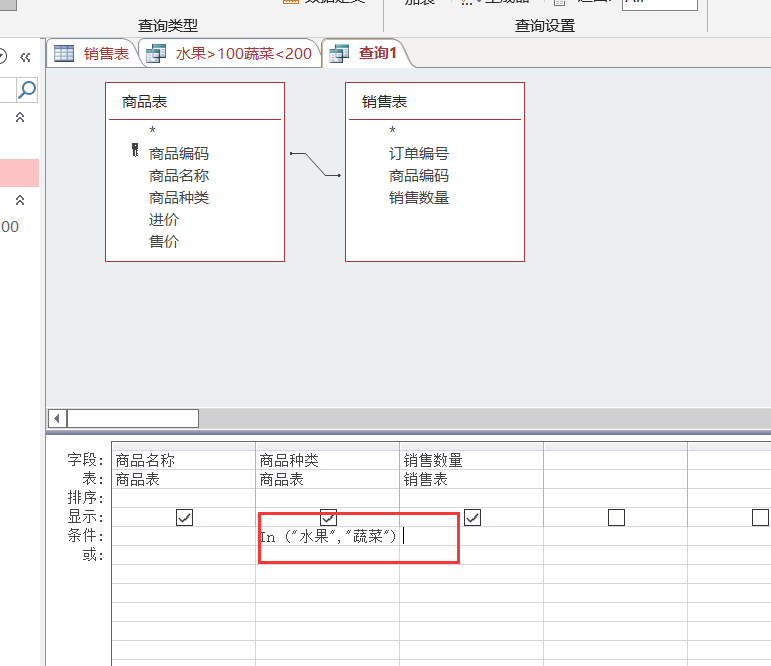
Task: Click the navigation pane search magnifier icon
Action: [x=27, y=90]
